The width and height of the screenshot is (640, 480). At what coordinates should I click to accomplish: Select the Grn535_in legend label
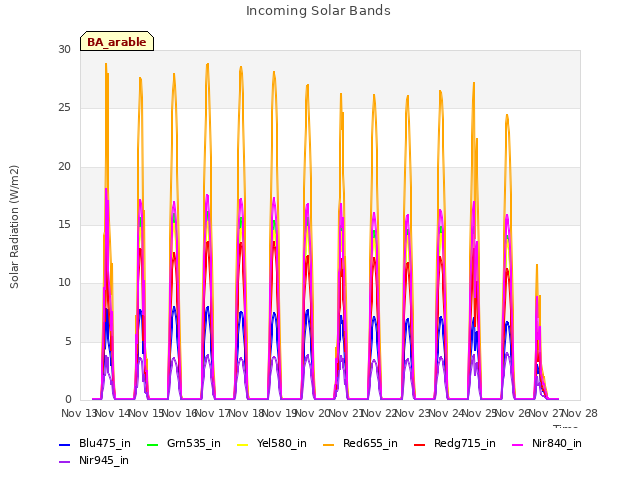[x=194, y=444]
